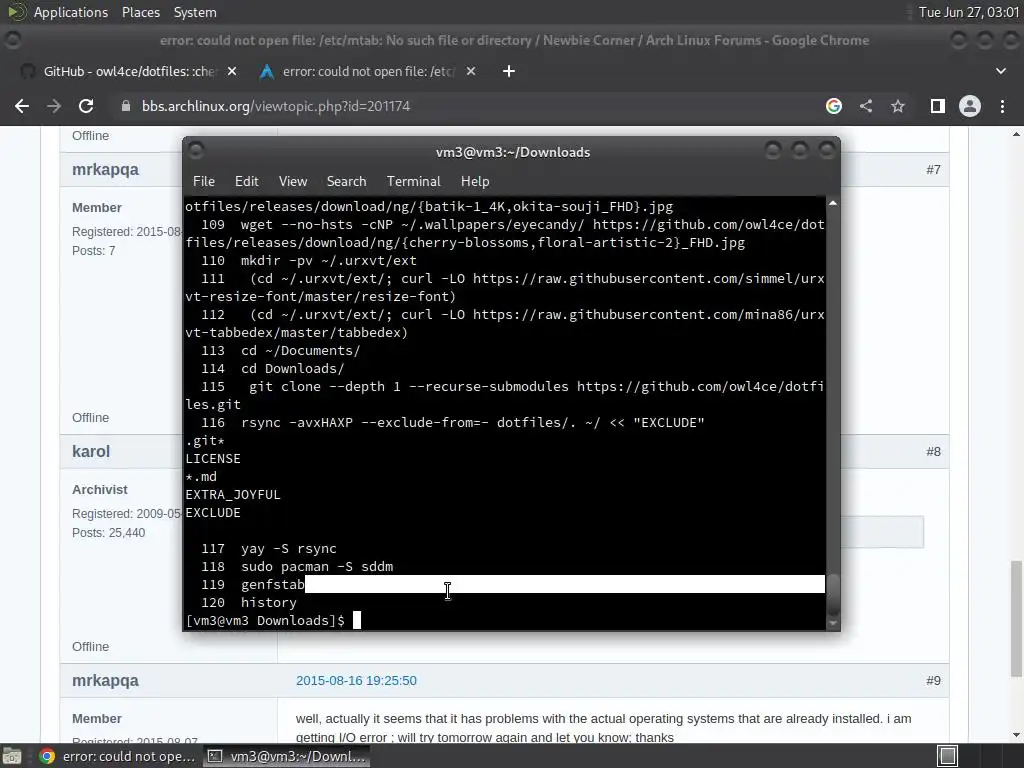Open terminal Search menu
Image resolution: width=1024 pixels, height=768 pixels.
[x=346, y=182]
